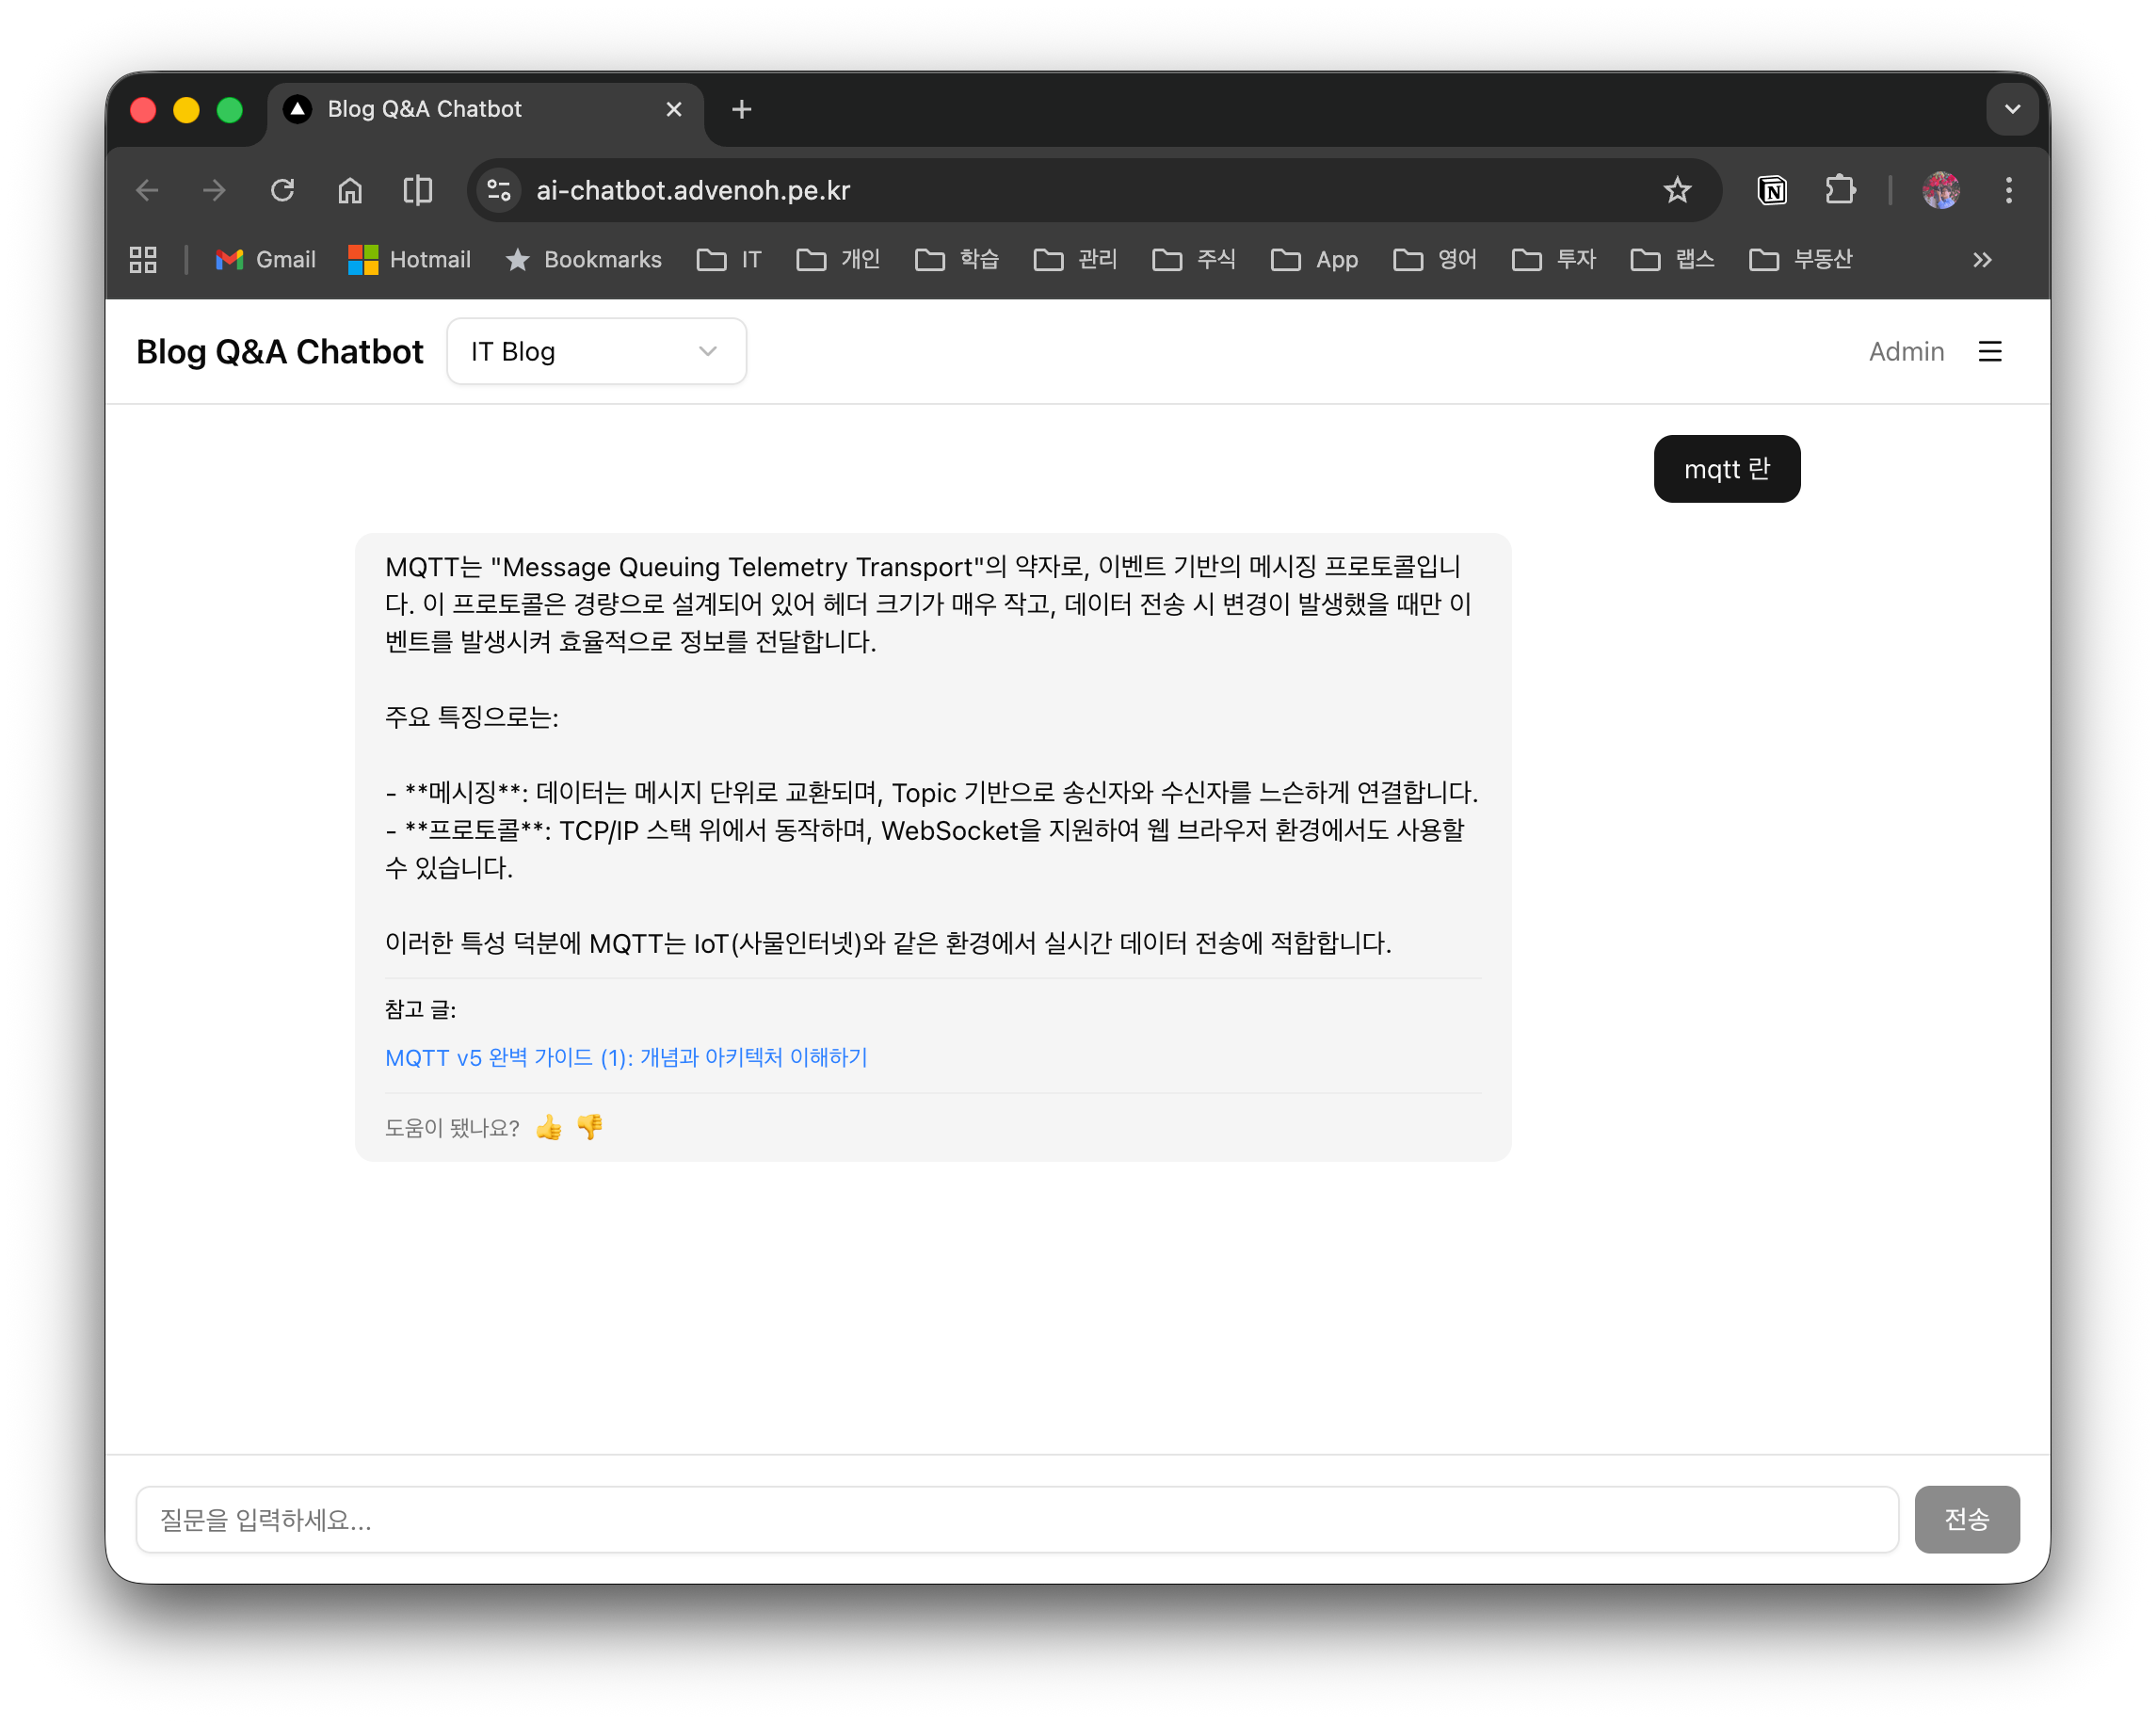Open the Notion extension in the toolbar
The width and height of the screenshot is (2156, 1723).
pyautogui.click(x=1771, y=190)
